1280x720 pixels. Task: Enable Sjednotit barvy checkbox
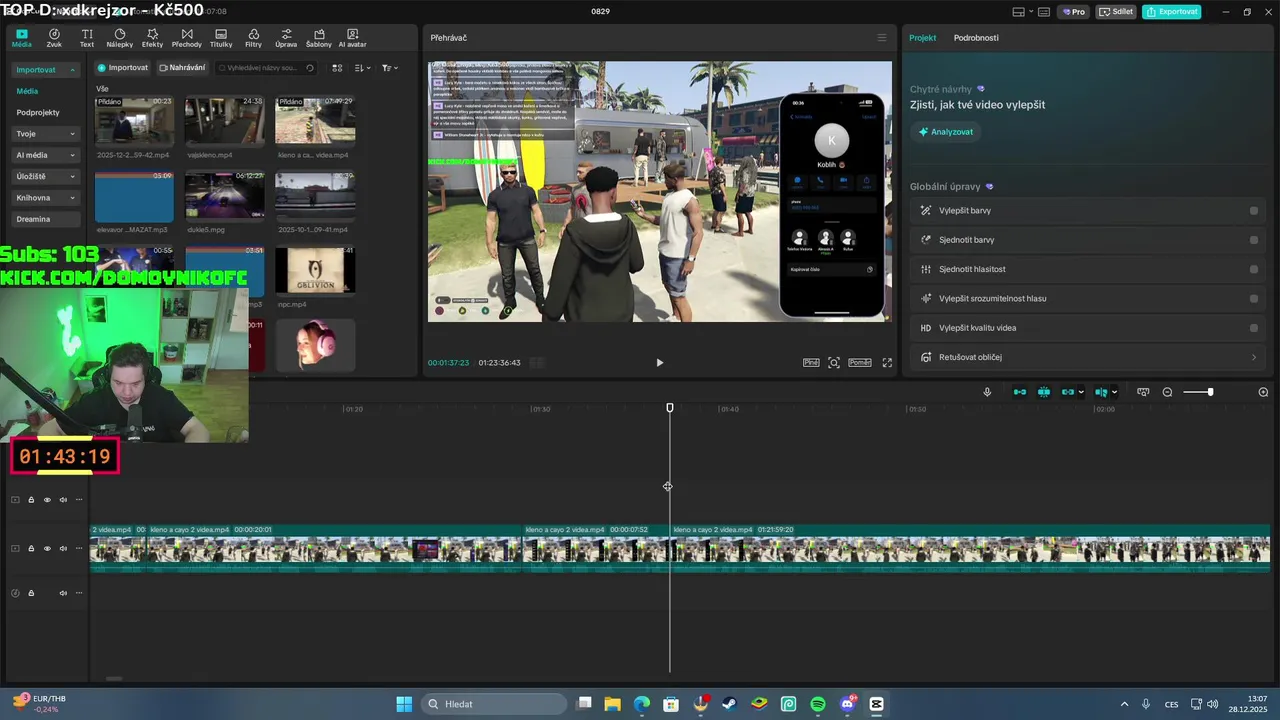(x=1254, y=240)
